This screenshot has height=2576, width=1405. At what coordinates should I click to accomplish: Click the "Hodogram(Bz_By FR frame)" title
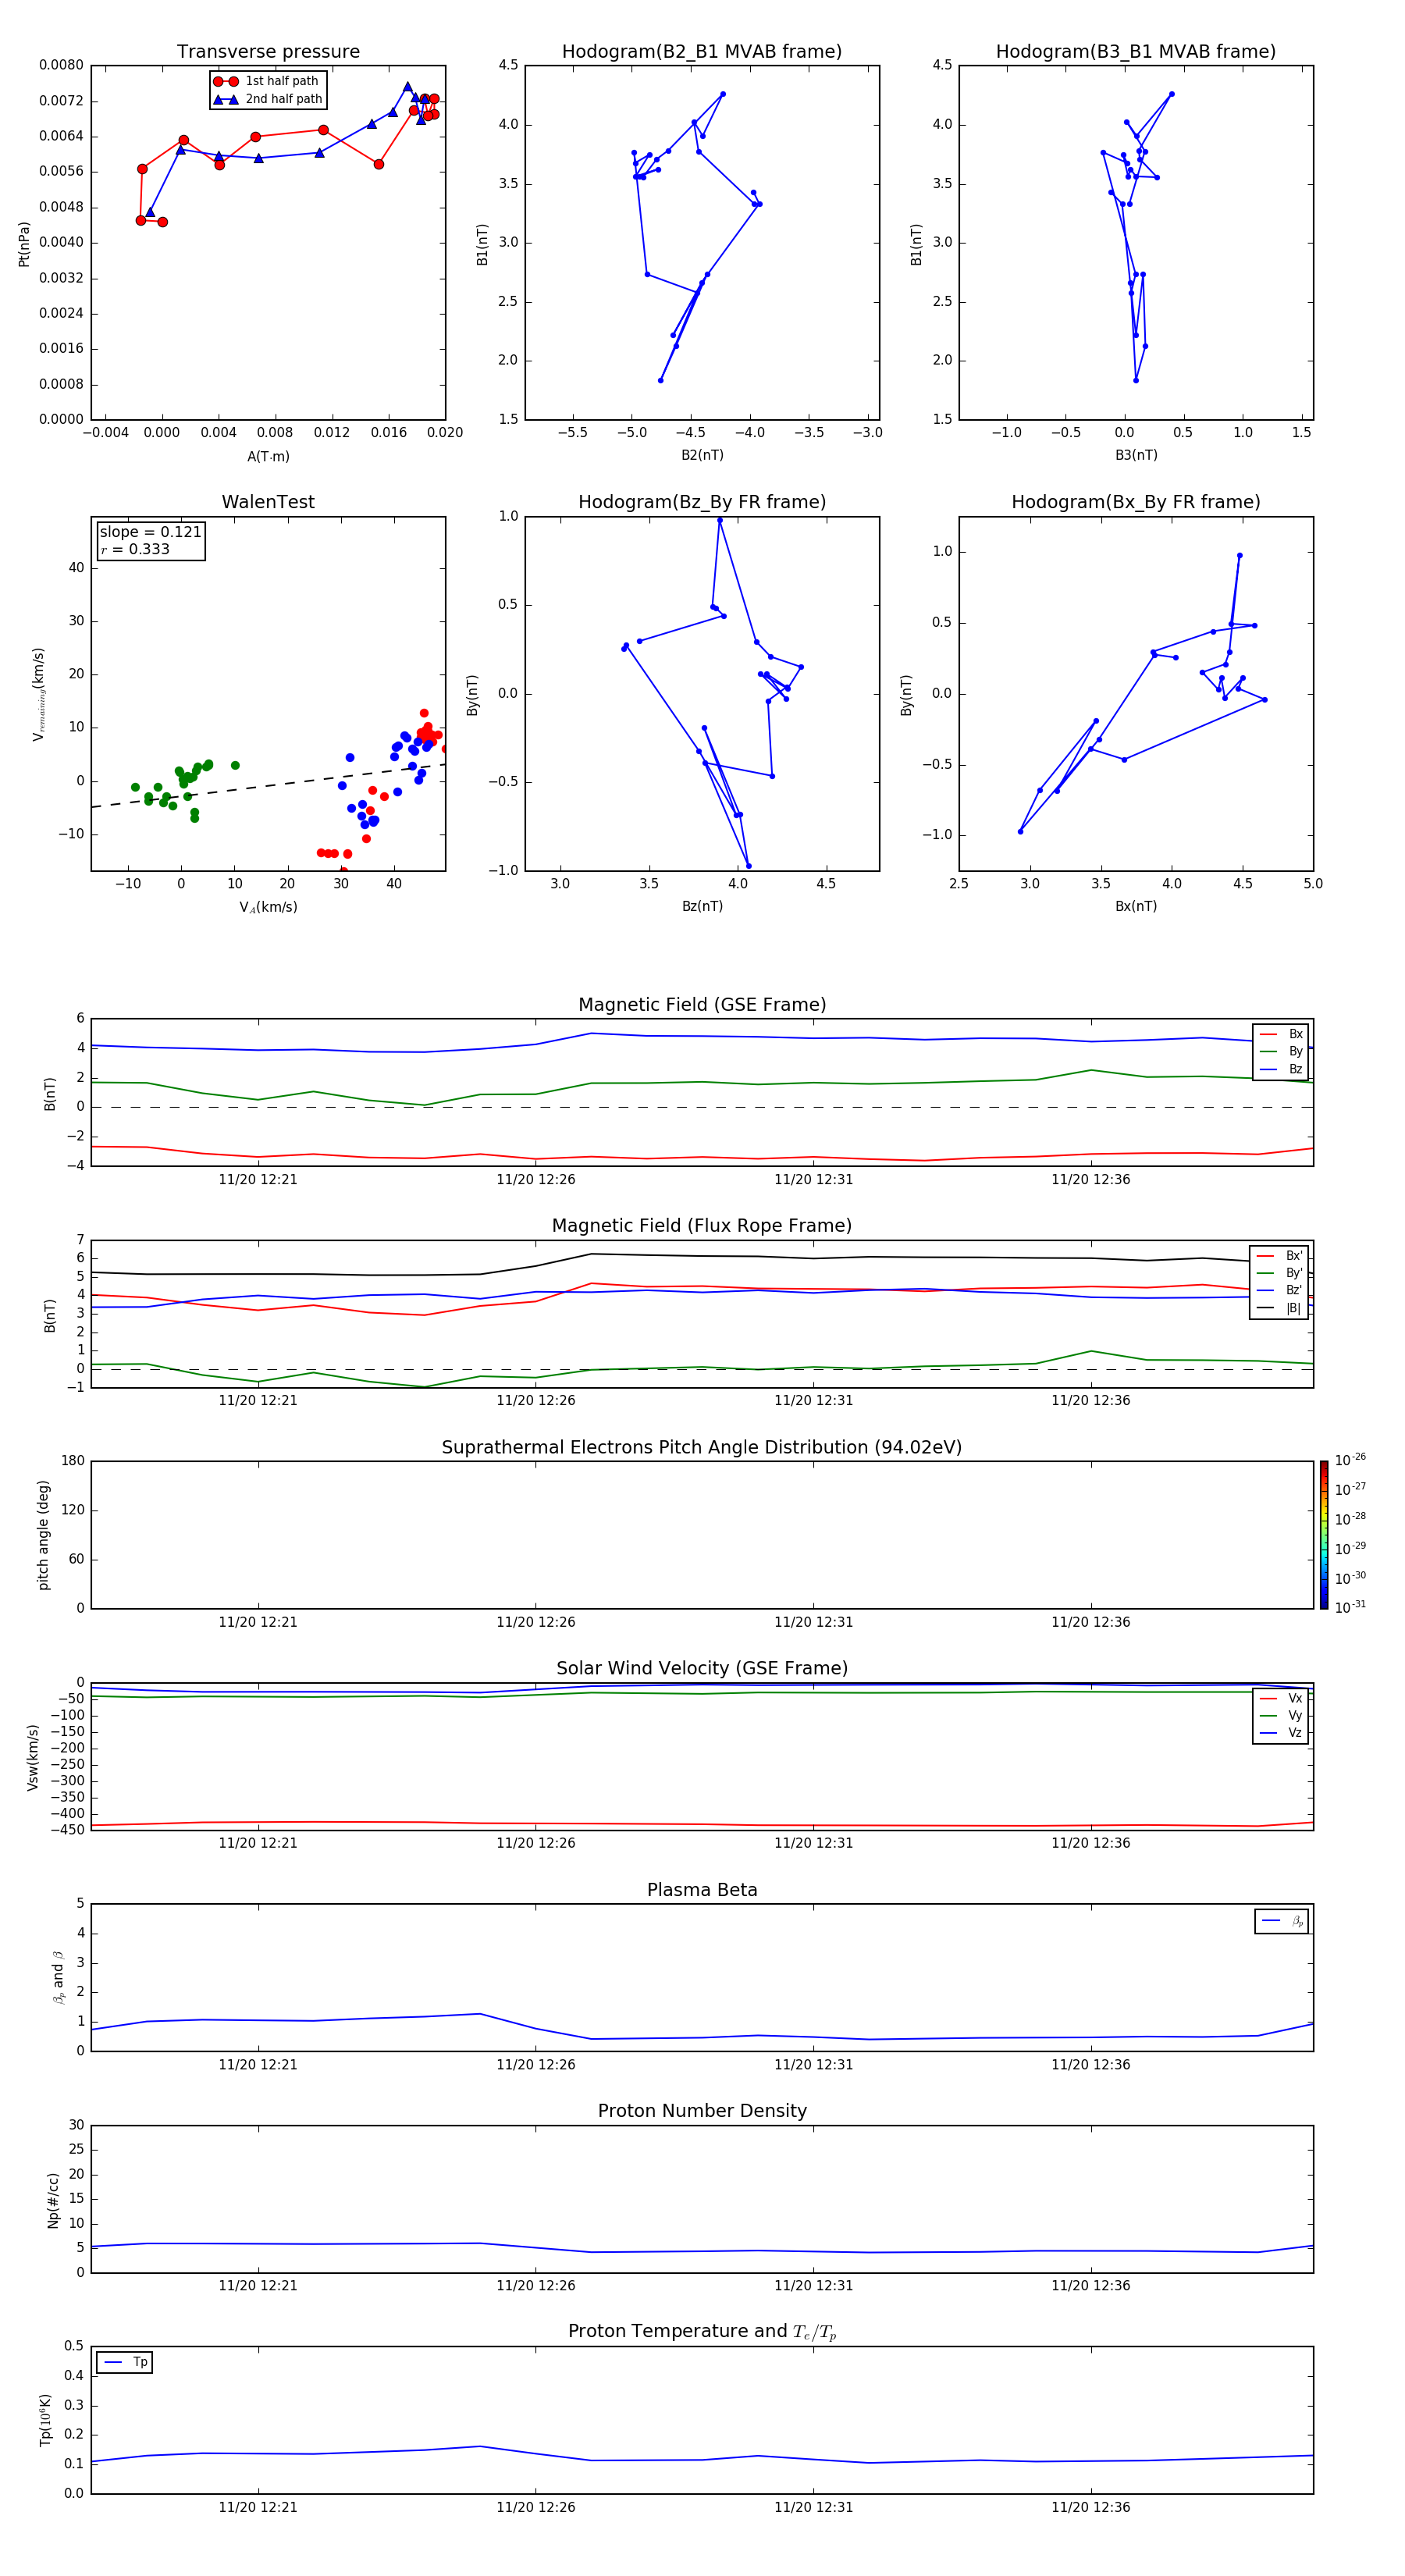pyautogui.click(x=702, y=502)
